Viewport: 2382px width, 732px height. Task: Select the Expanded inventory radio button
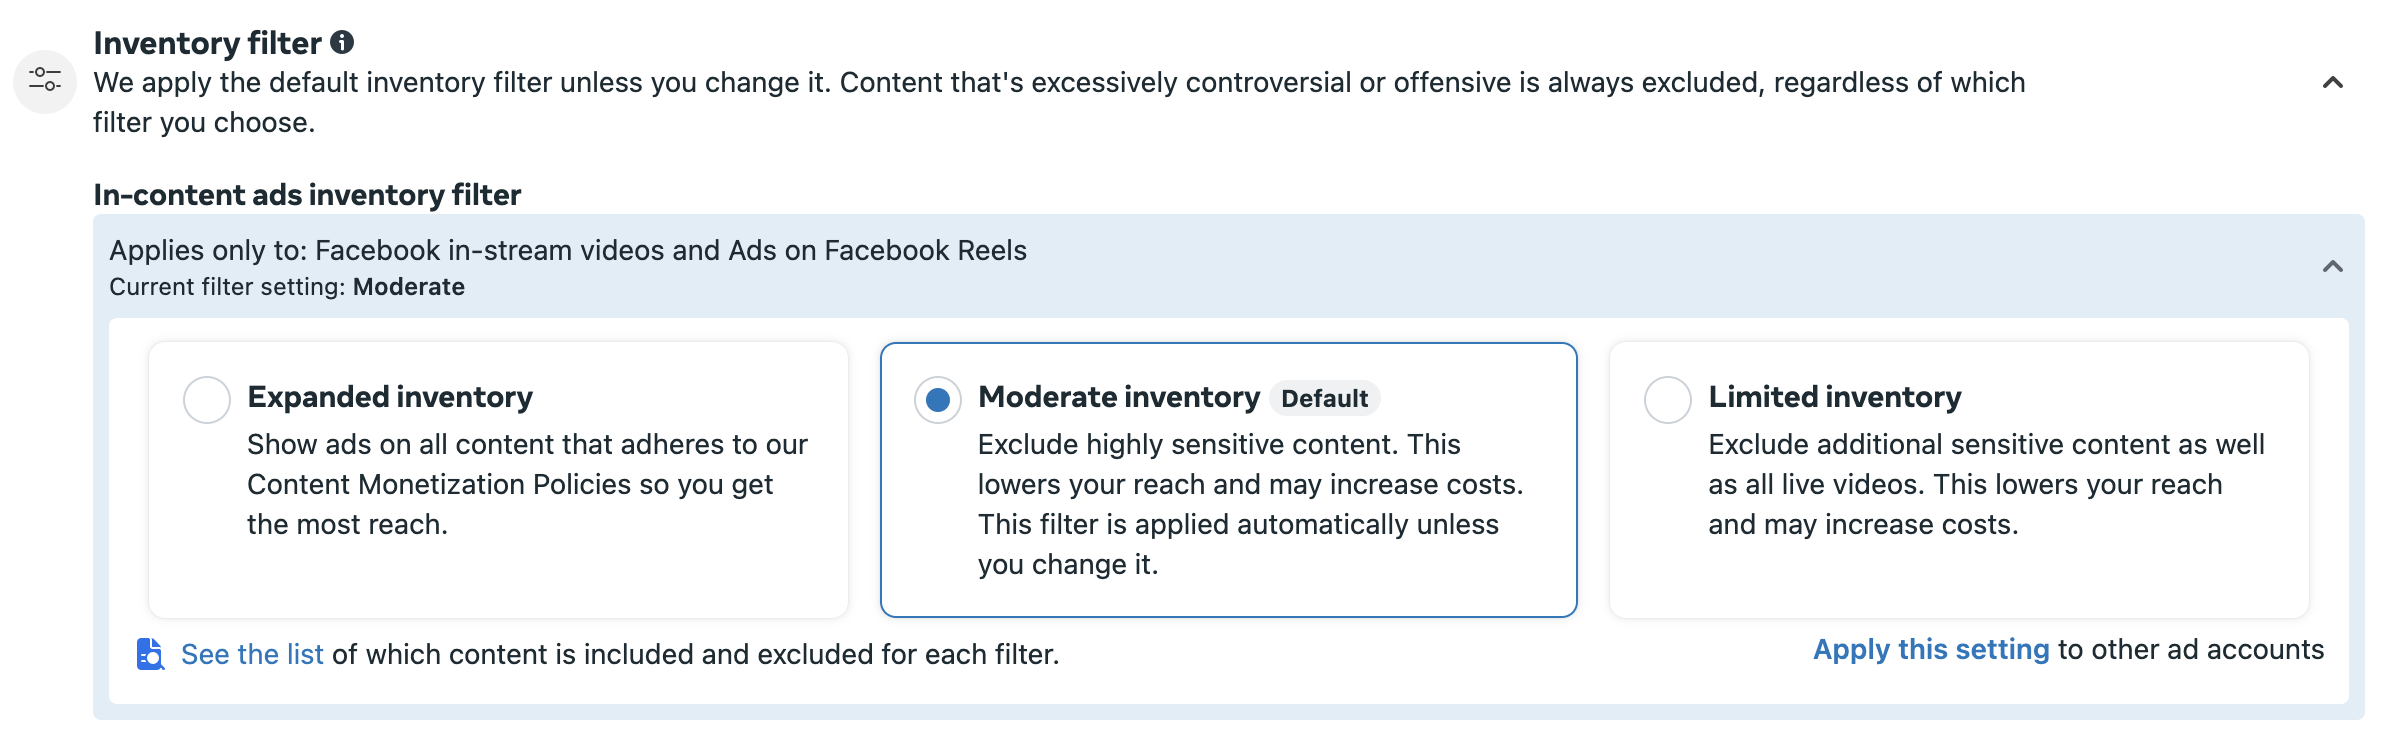207,400
